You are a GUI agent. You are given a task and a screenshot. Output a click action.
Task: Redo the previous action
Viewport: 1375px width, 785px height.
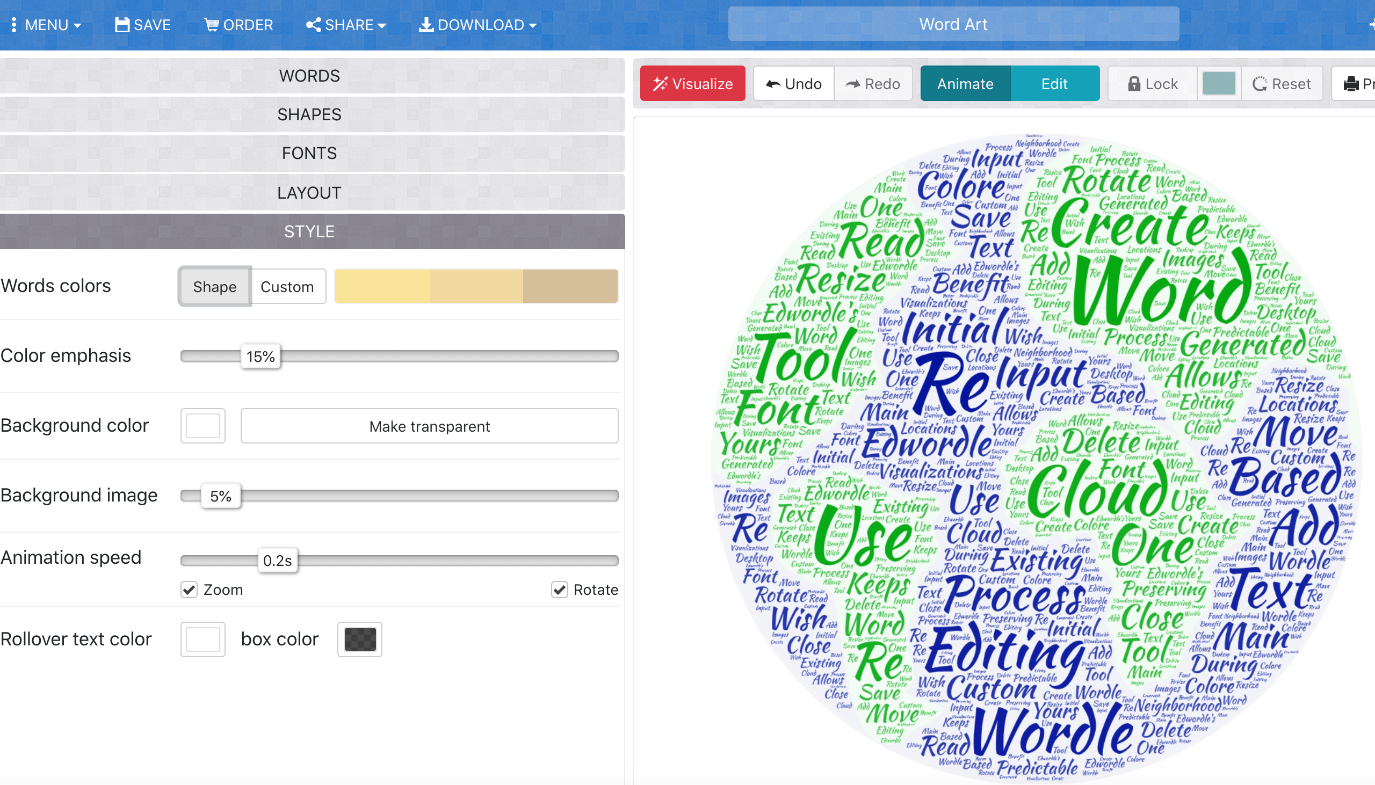click(873, 84)
